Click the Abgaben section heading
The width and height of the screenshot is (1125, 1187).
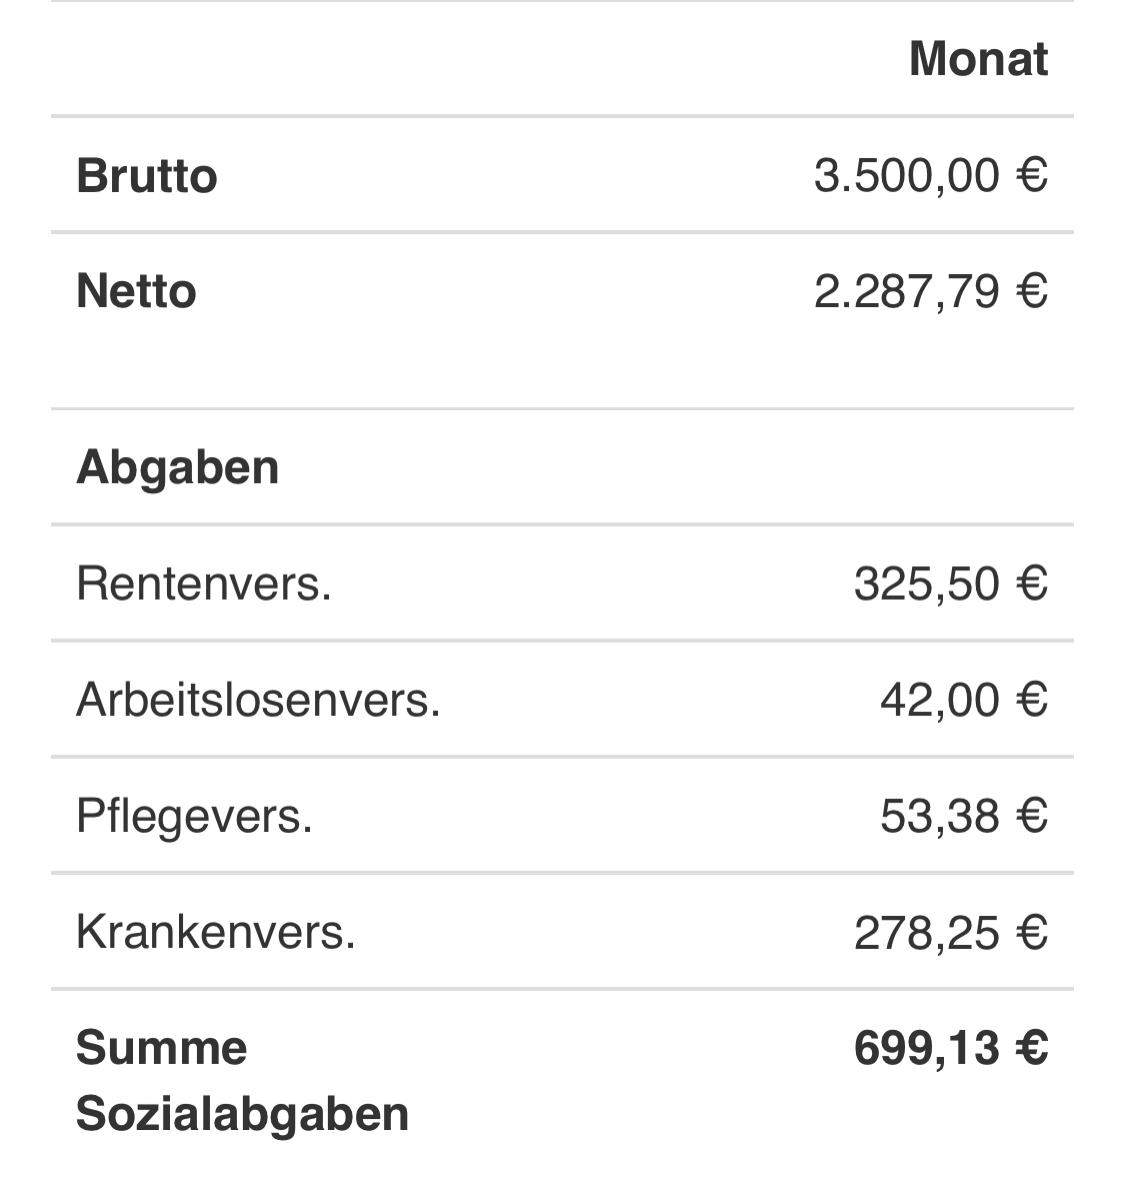(x=177, y=467)
